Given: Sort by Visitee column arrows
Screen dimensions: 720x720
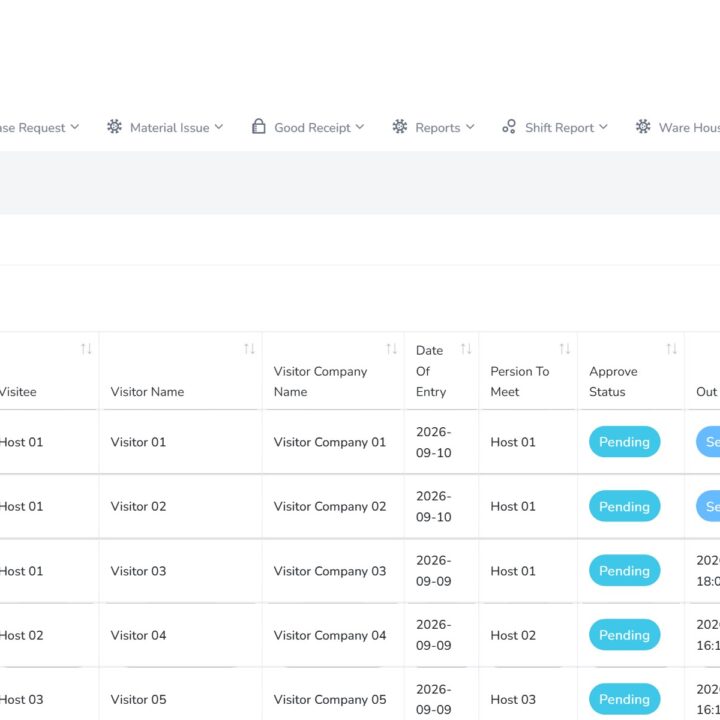Looking at the screenshot, I should point(86,349).
